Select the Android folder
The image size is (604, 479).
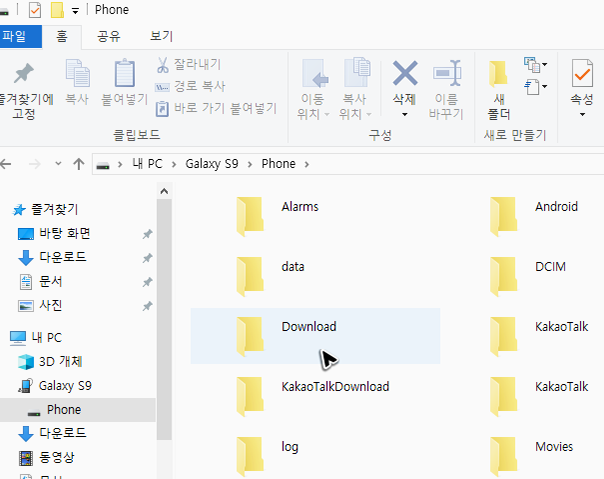click(x=534, y=216)
